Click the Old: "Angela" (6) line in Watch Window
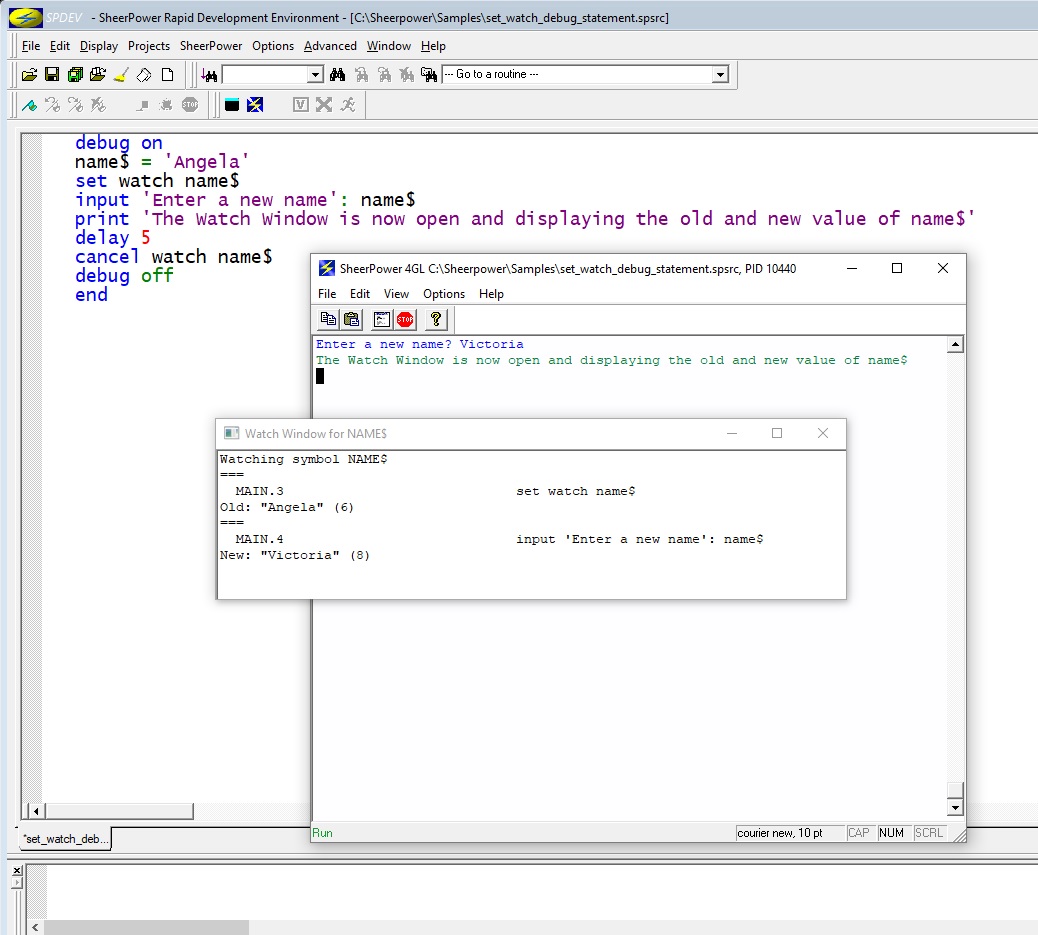 [287, 507]
